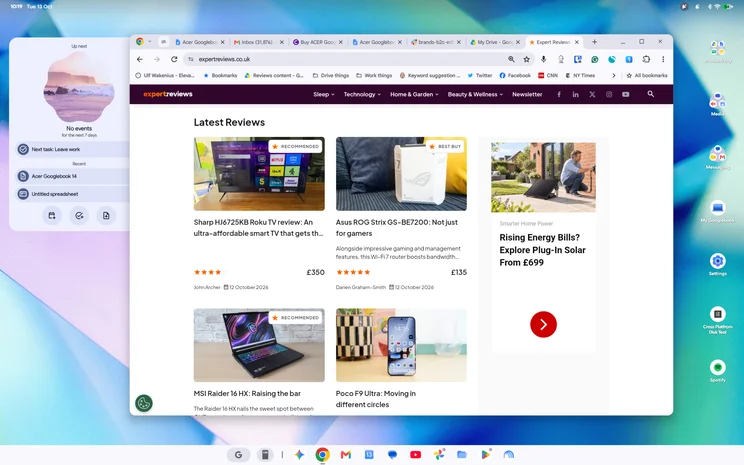Click the expertreviews logo

point(168,94)
